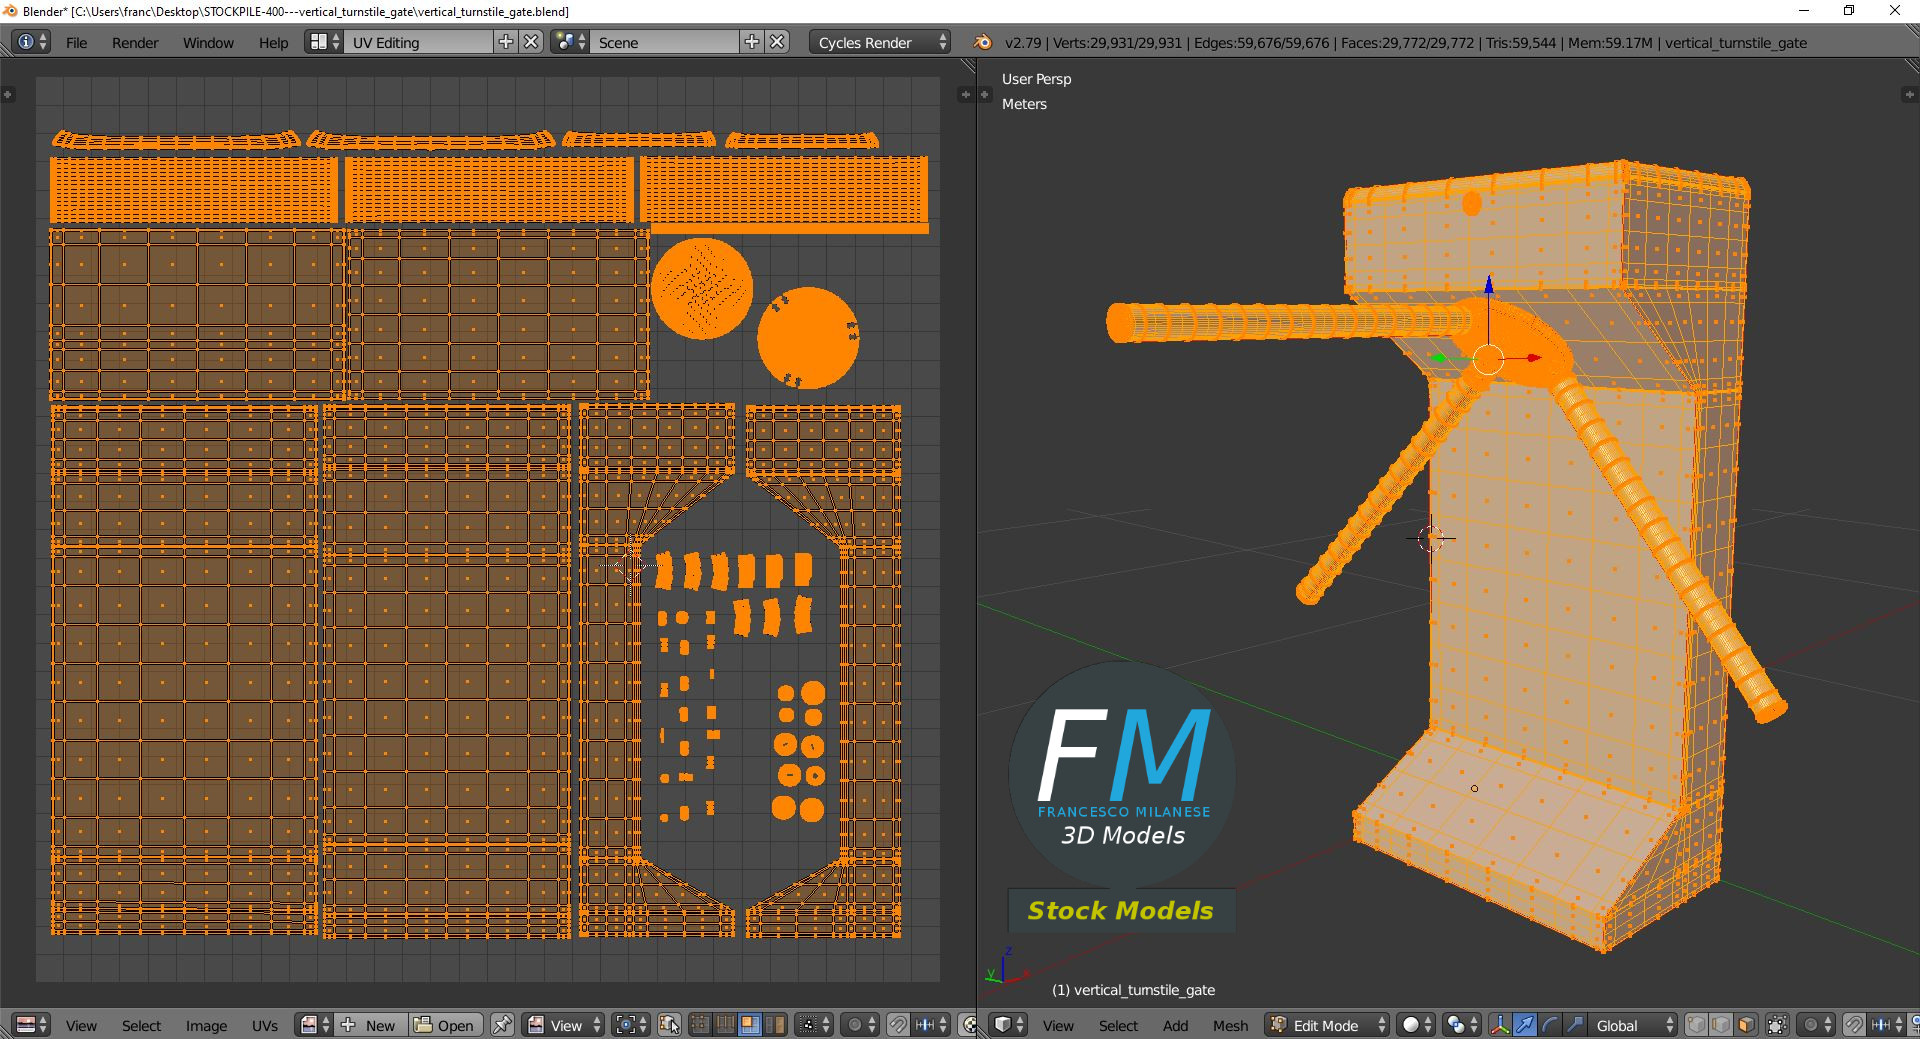Browse images with the image datablock selector

[x=315, y=1025]
